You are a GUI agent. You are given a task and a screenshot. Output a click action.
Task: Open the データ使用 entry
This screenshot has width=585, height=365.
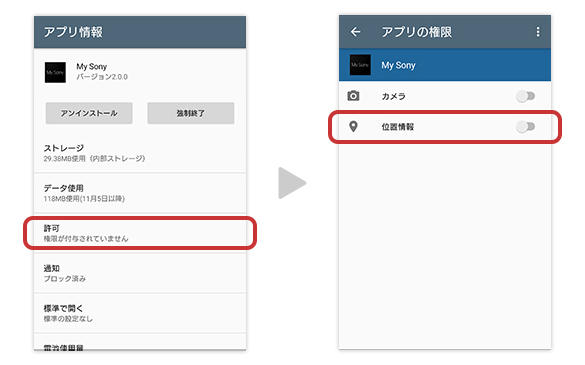click(140, 193)
